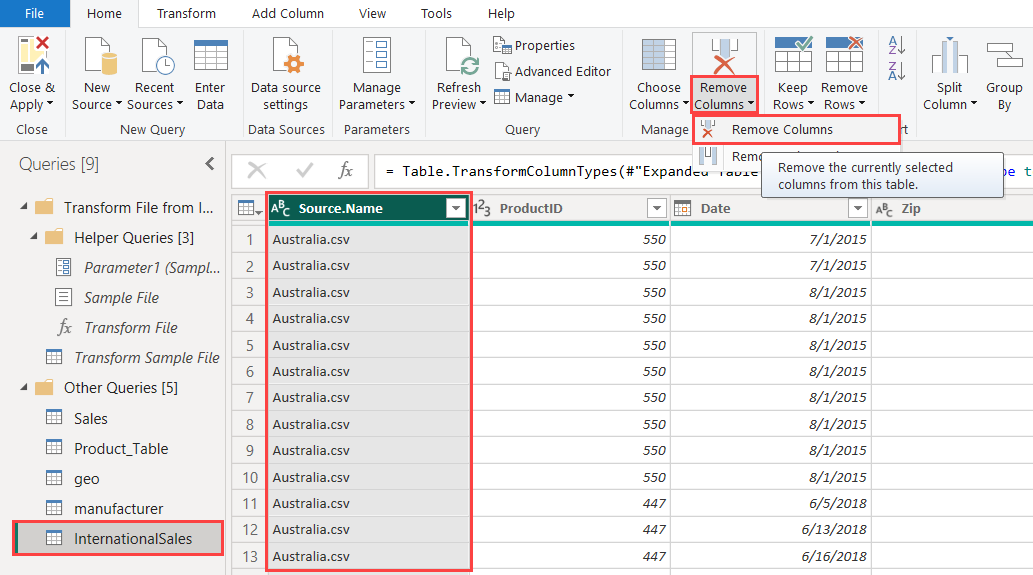The height and width of the screenshot is (575, 1033).
Task: Open the Help tab
Action: (501, 13)
